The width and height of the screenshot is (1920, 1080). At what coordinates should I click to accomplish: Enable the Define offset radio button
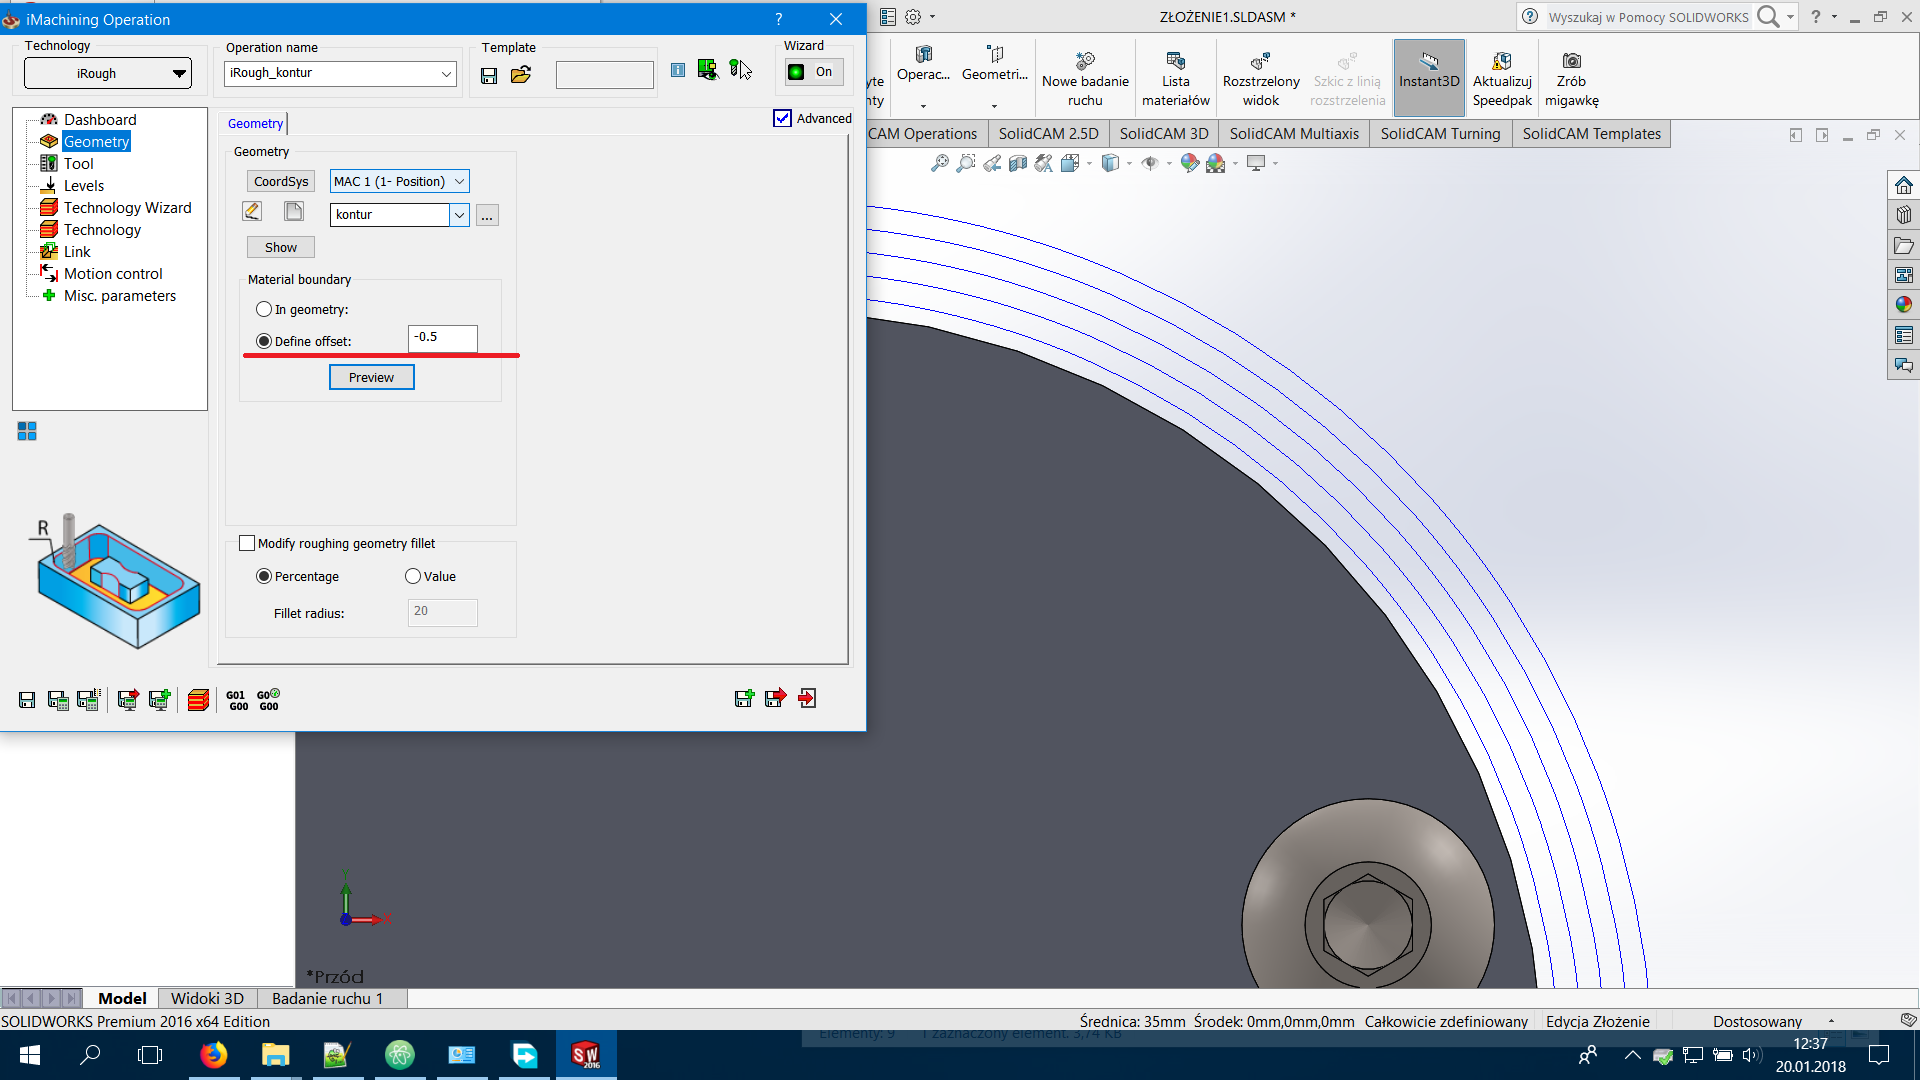click(x=264, y=340)
